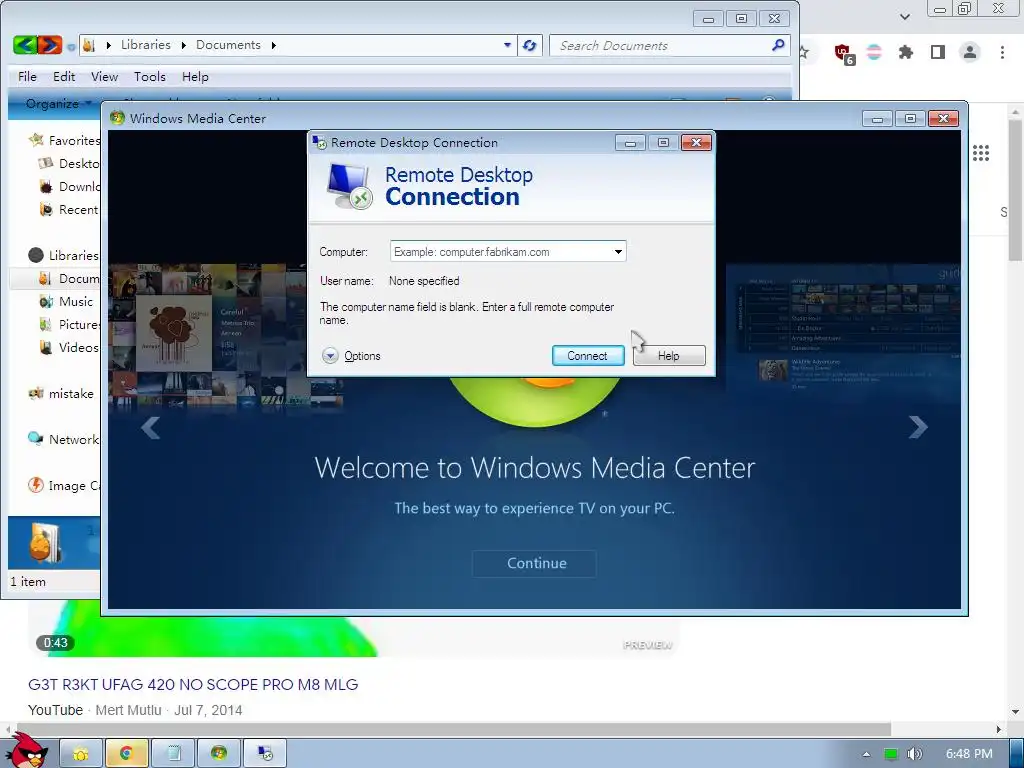
Task: Select Desktop under Favorites
Action: 69,163
